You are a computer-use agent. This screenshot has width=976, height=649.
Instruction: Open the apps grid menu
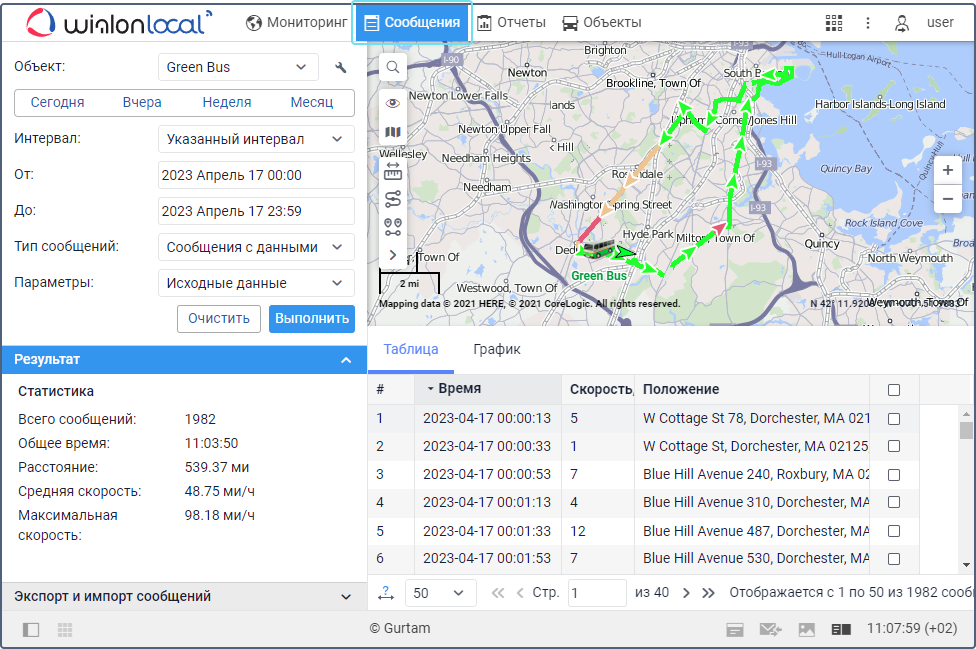(x=833, y=22)
